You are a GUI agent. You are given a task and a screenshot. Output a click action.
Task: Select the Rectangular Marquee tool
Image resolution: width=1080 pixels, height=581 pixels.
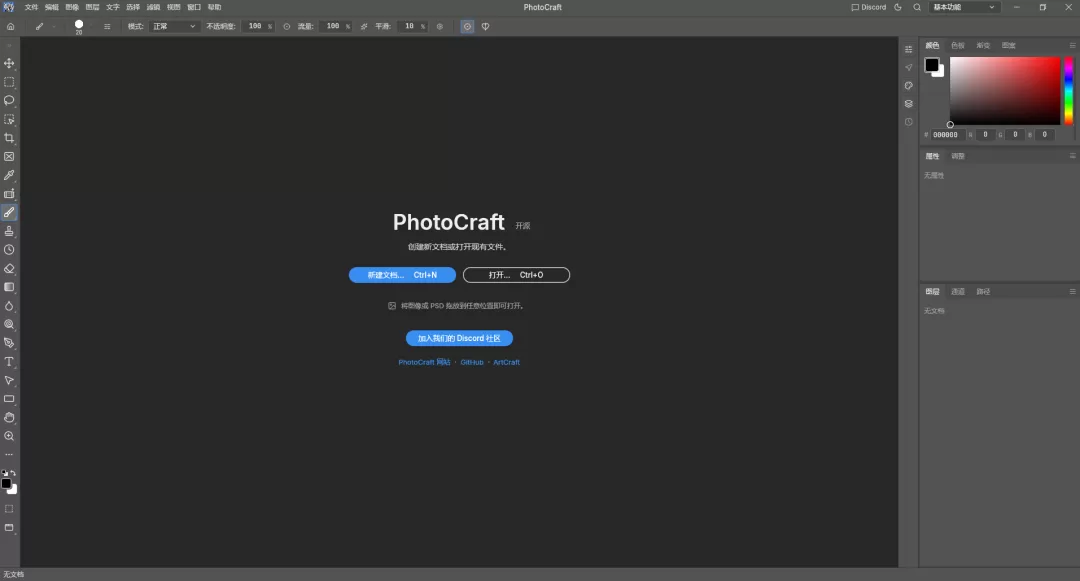(9, 82)
